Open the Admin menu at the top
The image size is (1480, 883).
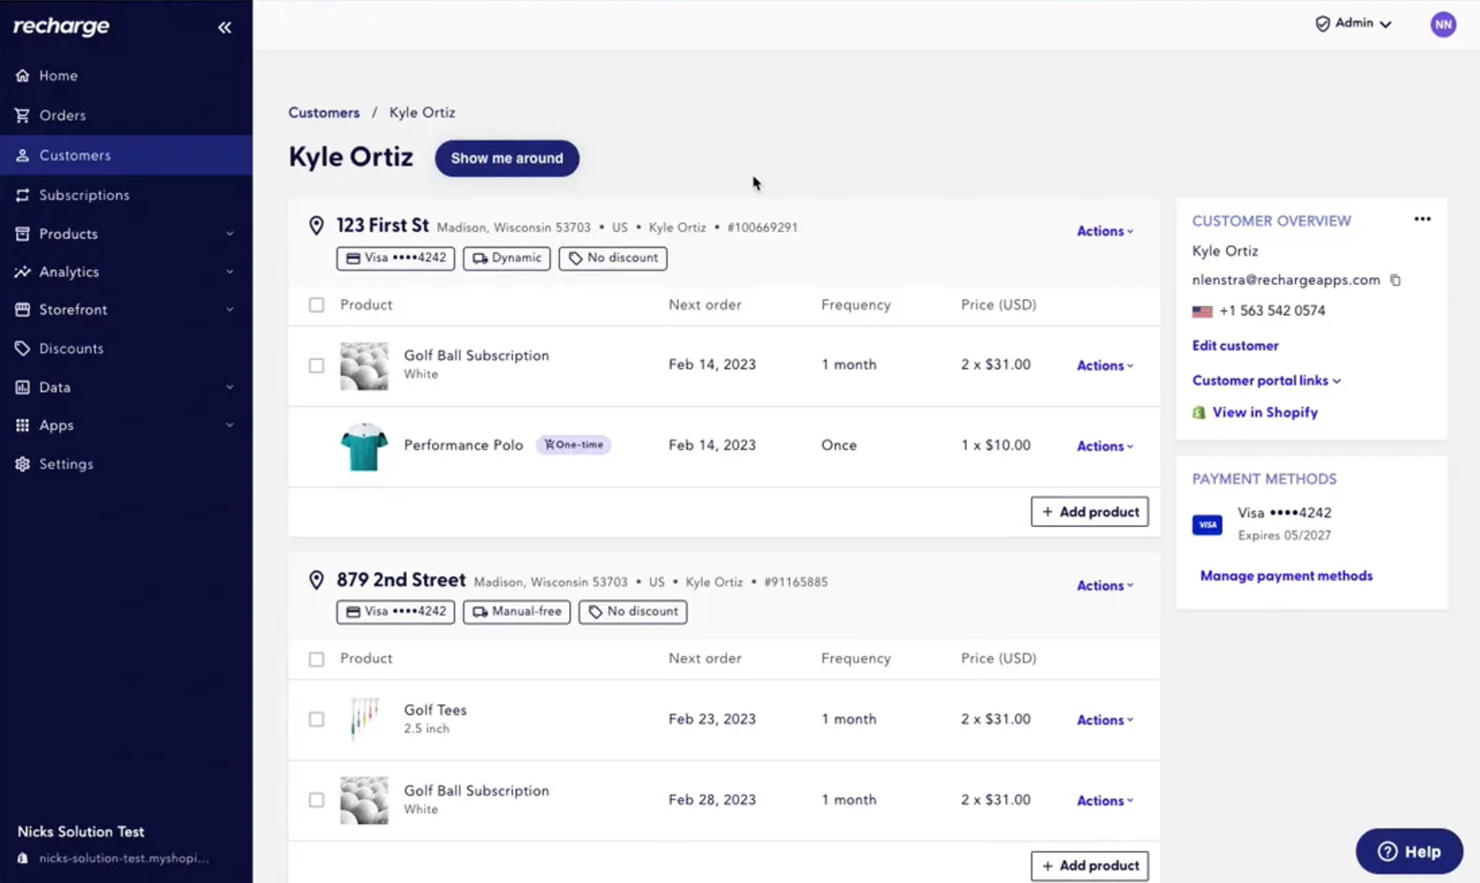[1352, 22]
